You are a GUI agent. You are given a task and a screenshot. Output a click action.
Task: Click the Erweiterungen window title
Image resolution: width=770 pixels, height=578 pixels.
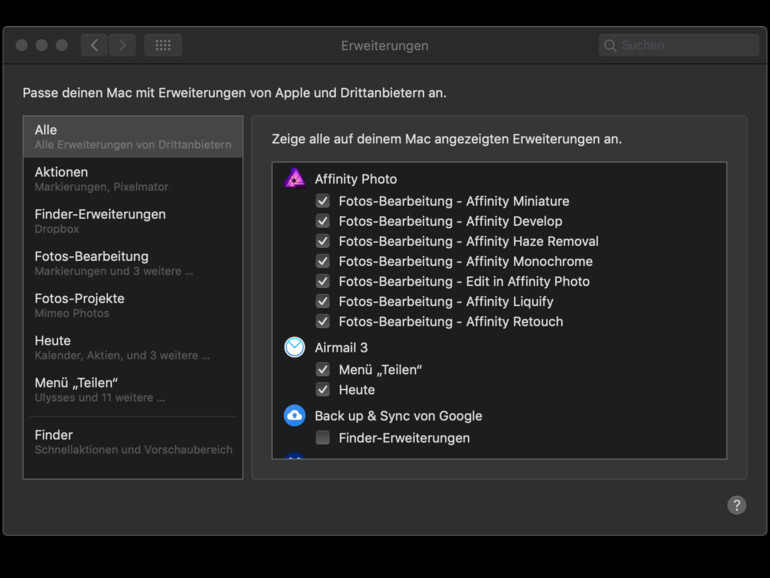[x=385, y=46]
